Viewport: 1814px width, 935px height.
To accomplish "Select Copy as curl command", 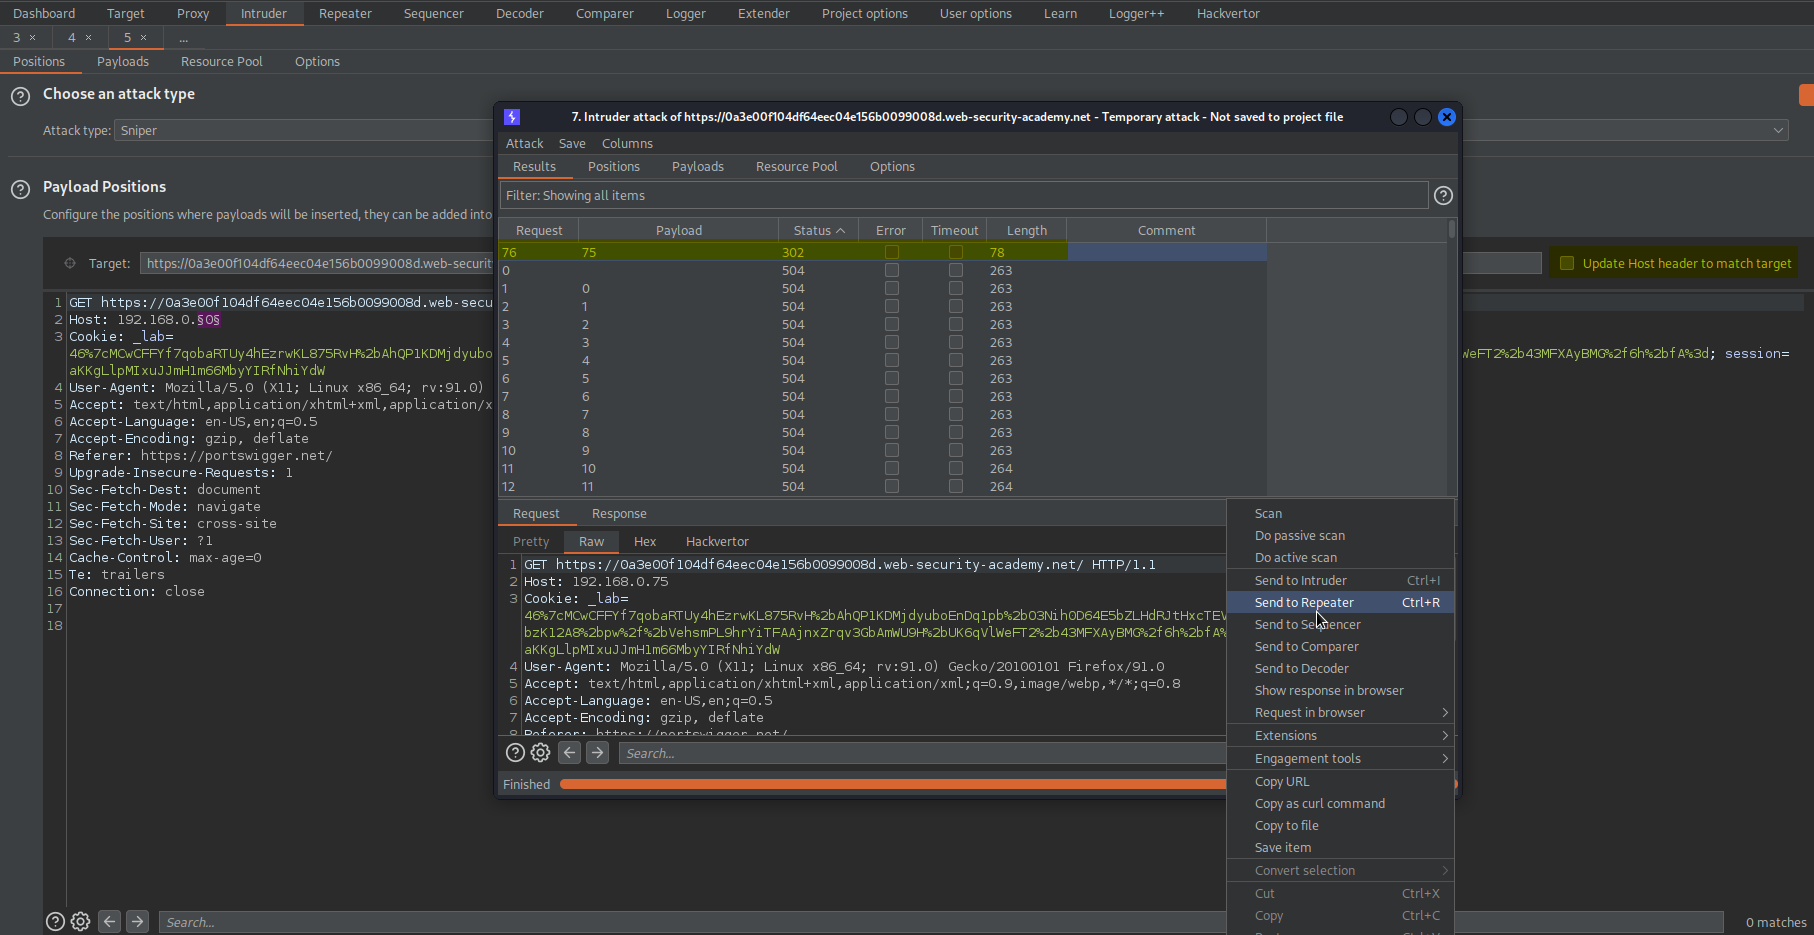I will click(1340, 804).
